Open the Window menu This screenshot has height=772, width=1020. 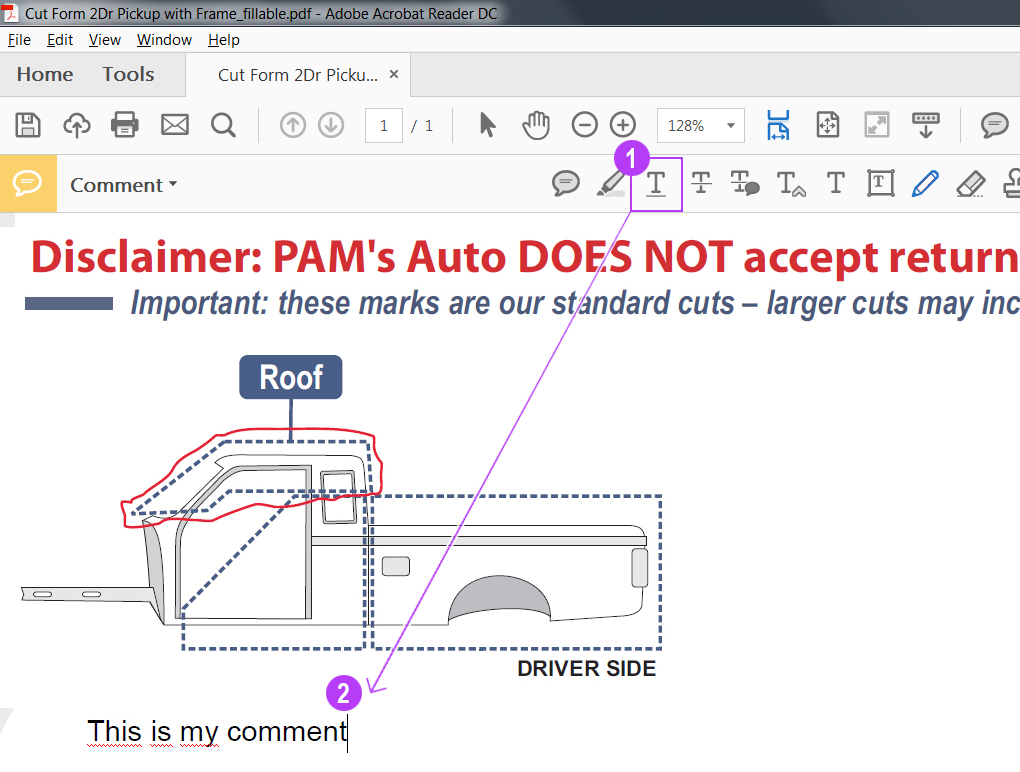164,40
